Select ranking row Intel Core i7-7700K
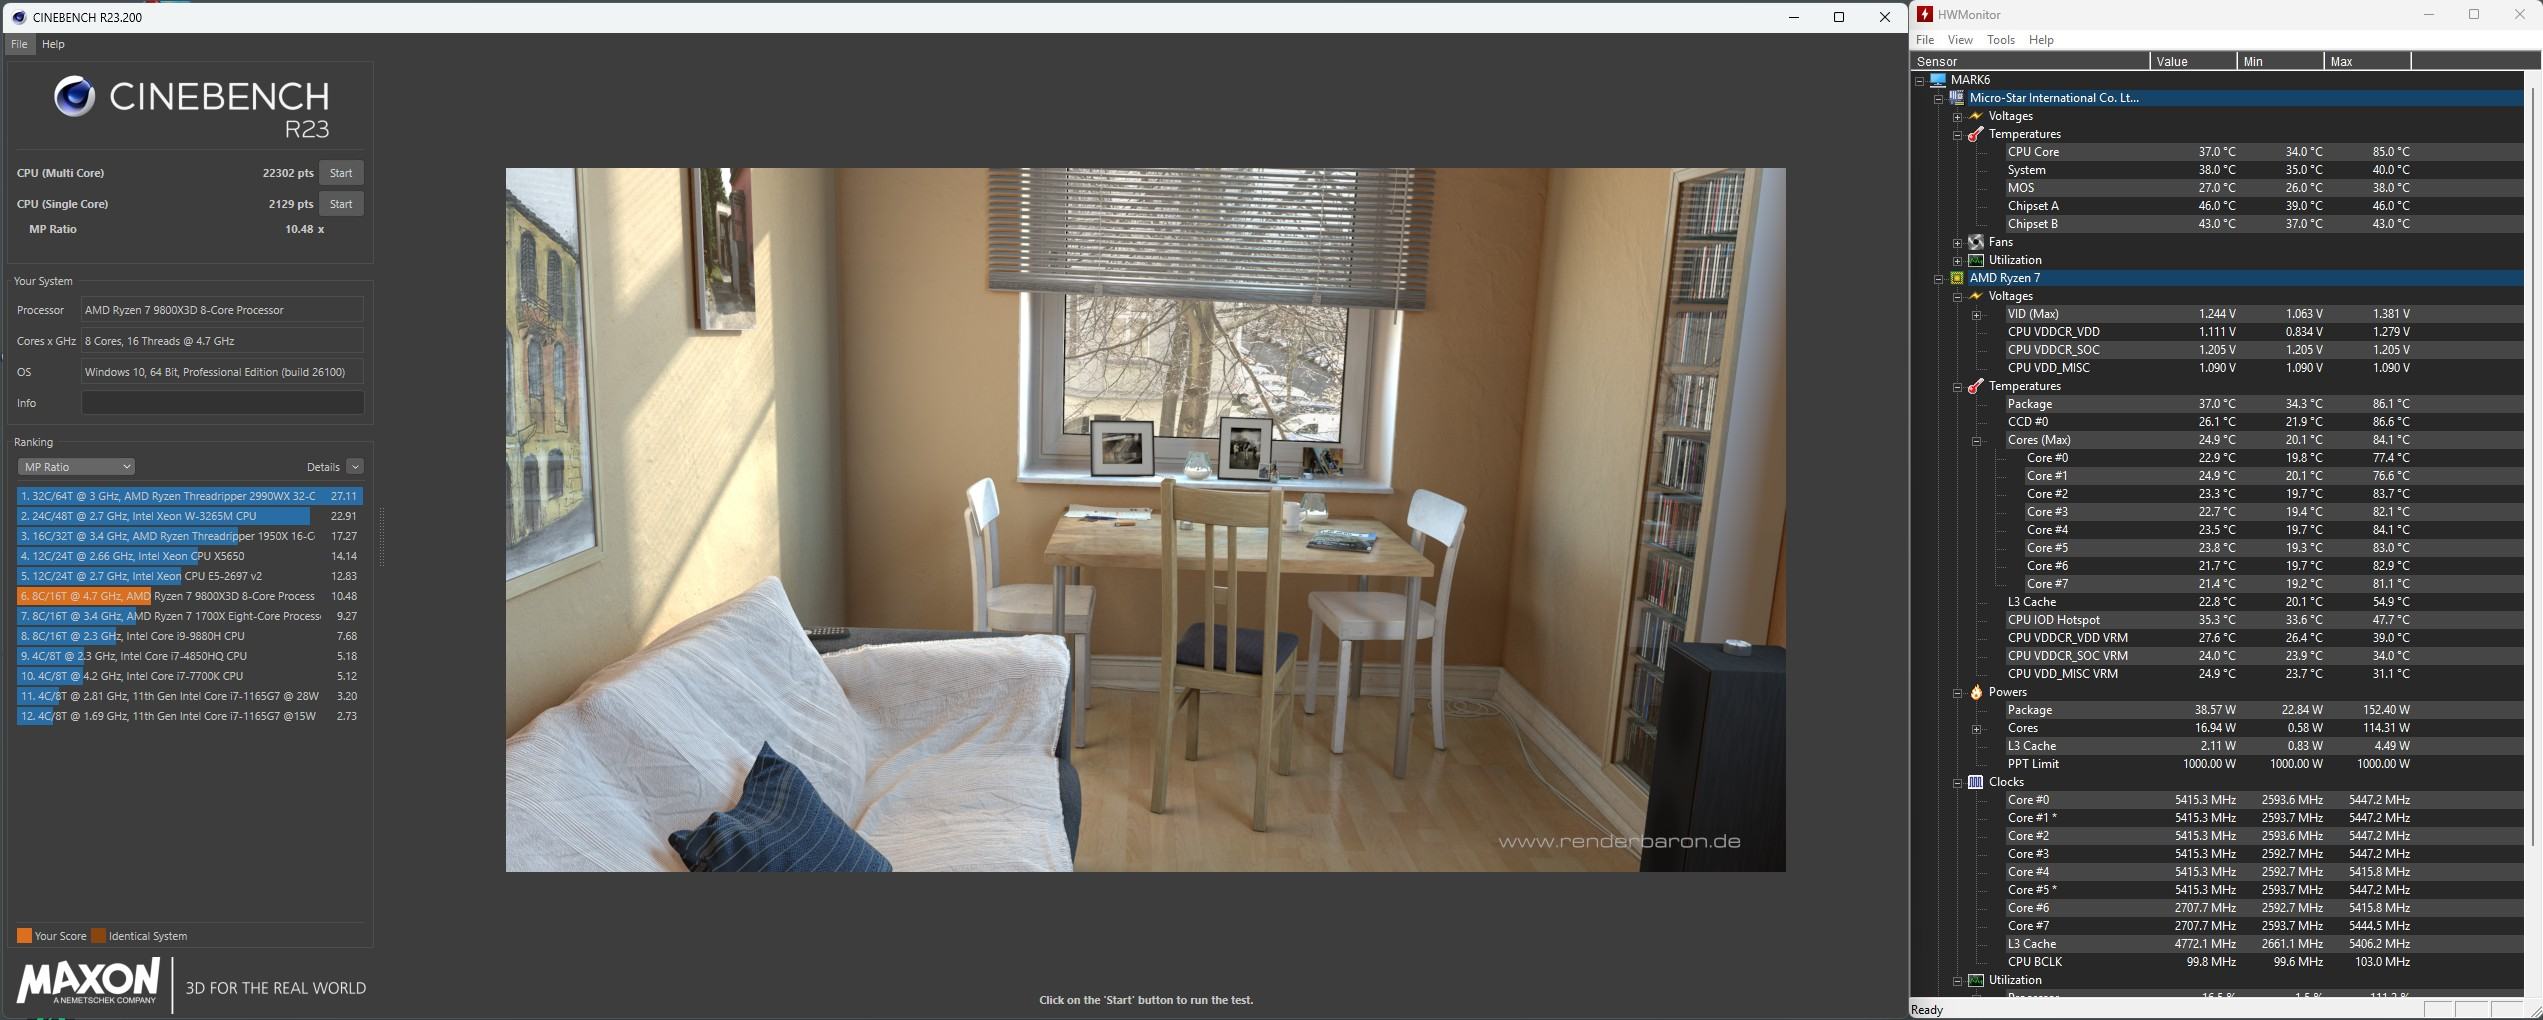This screenshot has height=1020, width=2543. (x=189, y=676)
